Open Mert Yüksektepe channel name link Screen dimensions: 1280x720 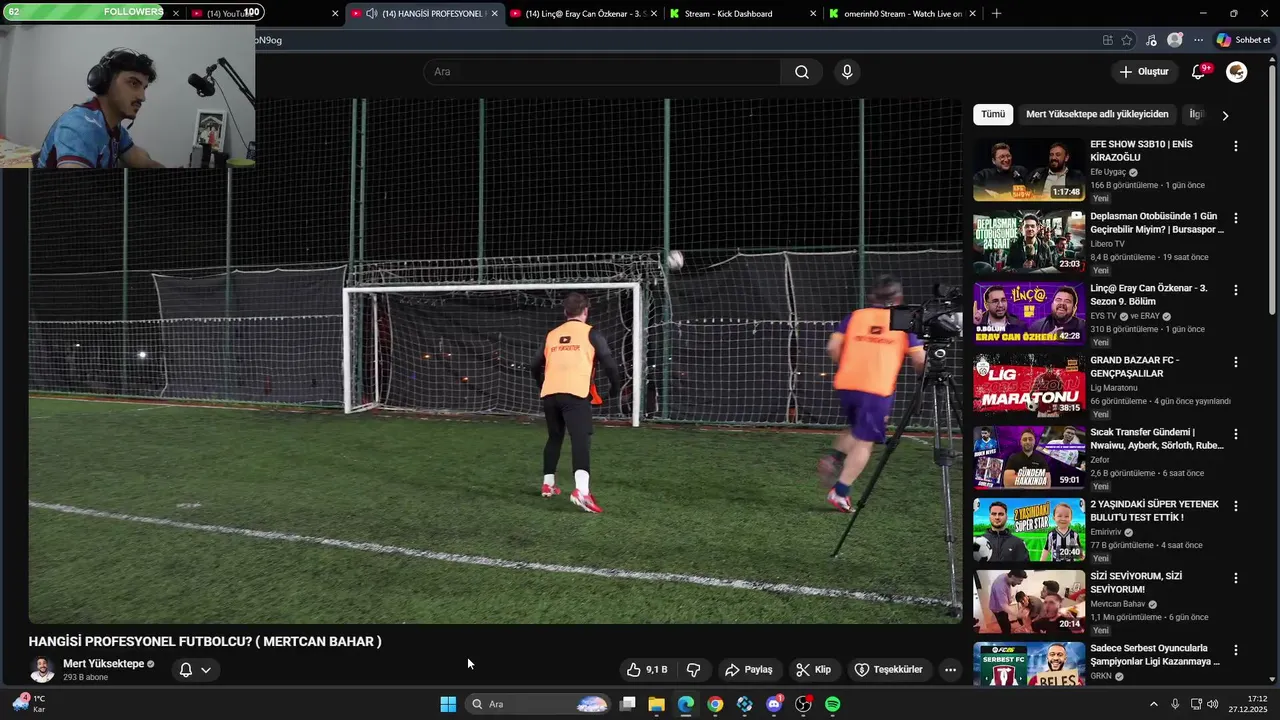click(x=104, y=664)
